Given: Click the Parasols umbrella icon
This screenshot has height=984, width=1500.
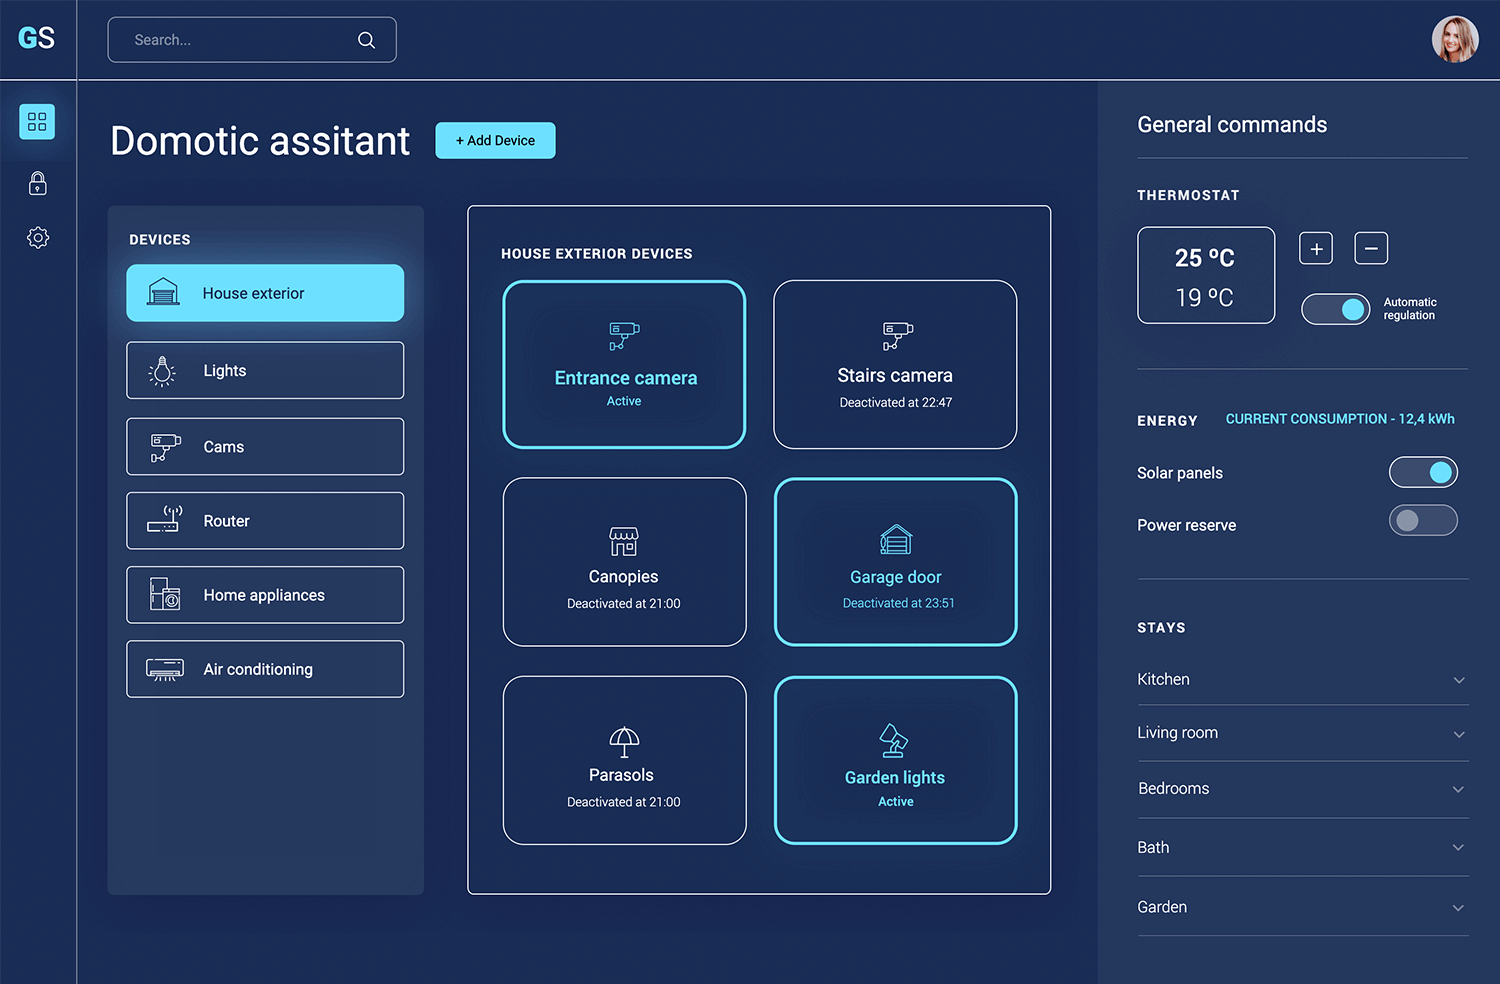Looking at the screenshot, I should coord(624,741).
